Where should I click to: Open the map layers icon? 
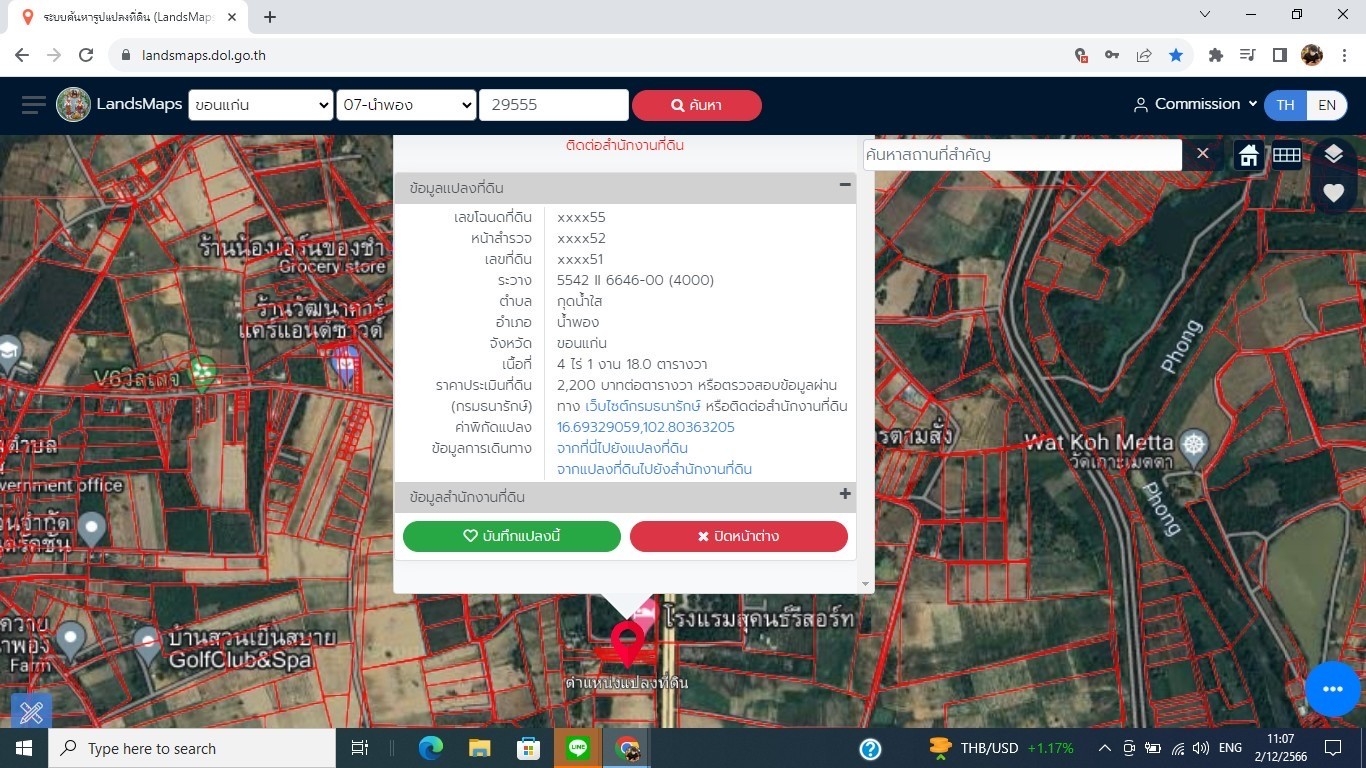(x=1333, y=154)
